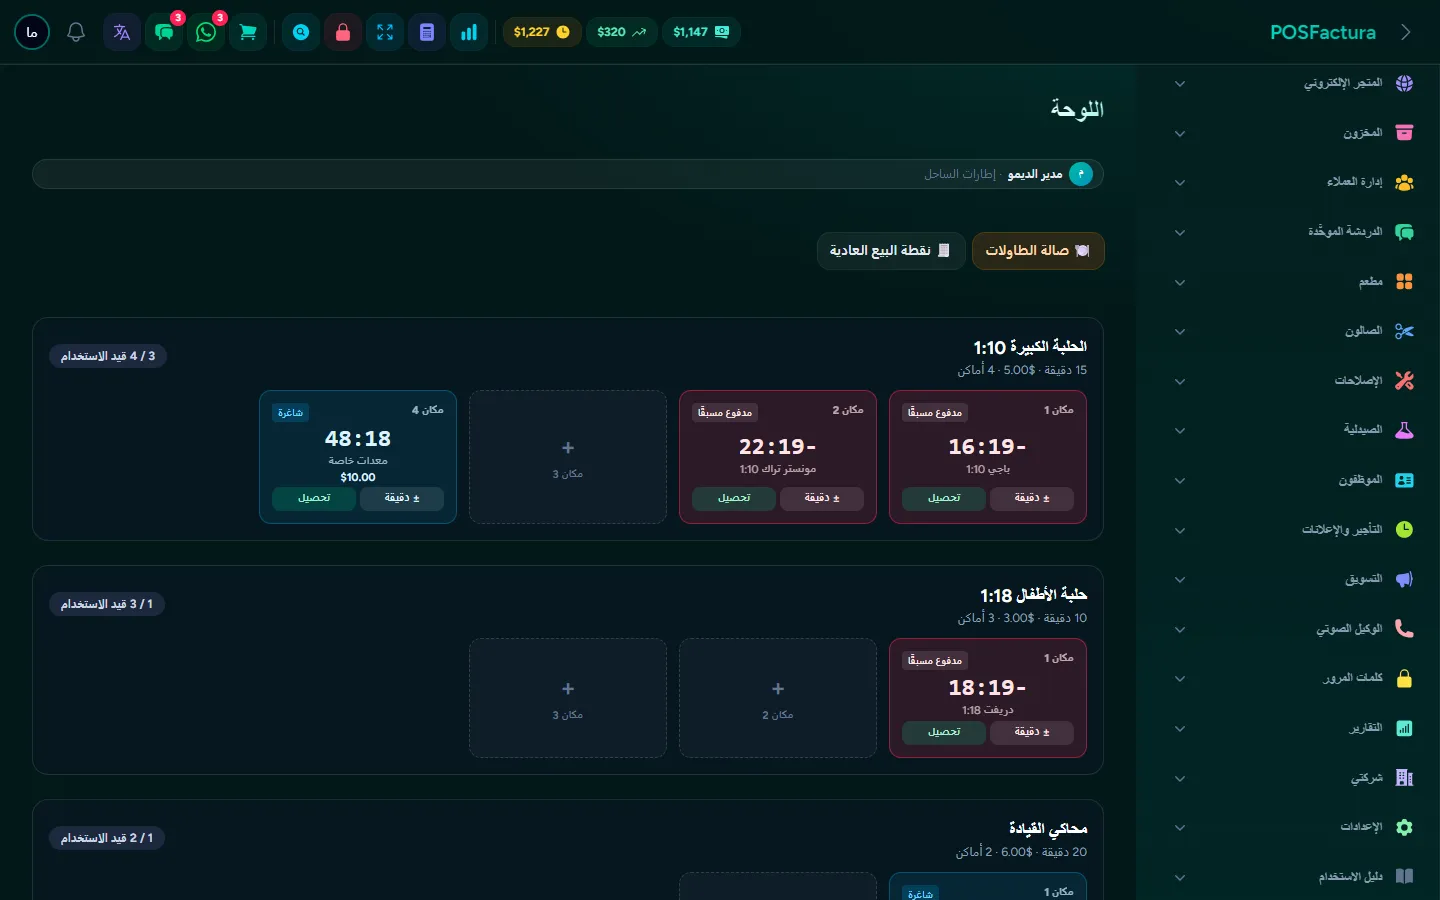The height and width of the screenshot is (900, 1440).
Task: Click the red lock screen icon
Action: pos(343,32)
